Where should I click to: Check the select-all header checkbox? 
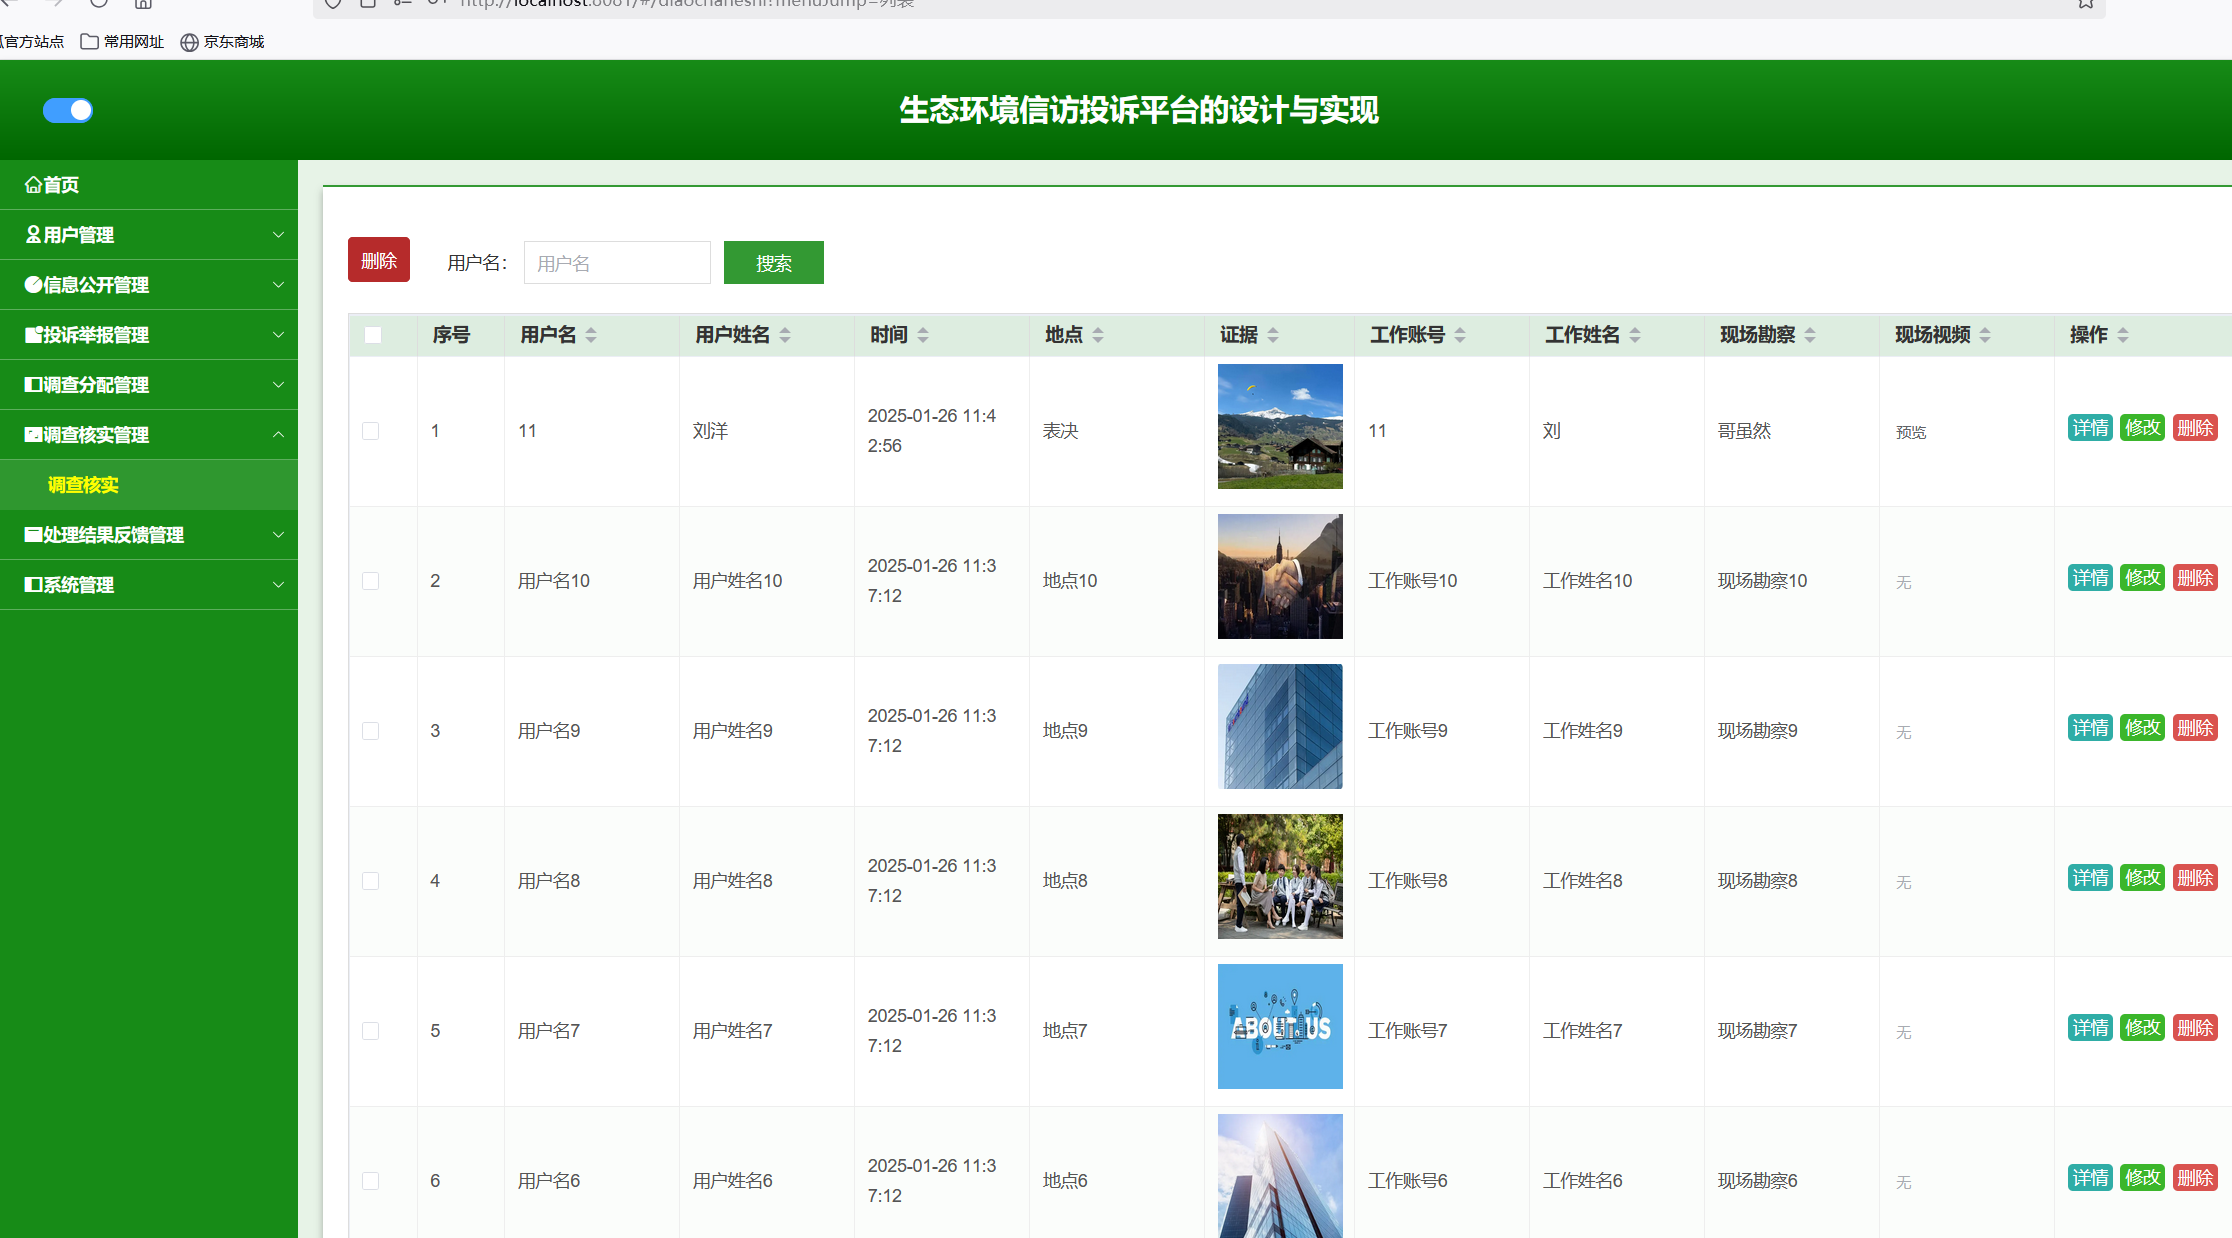point(373,335)
